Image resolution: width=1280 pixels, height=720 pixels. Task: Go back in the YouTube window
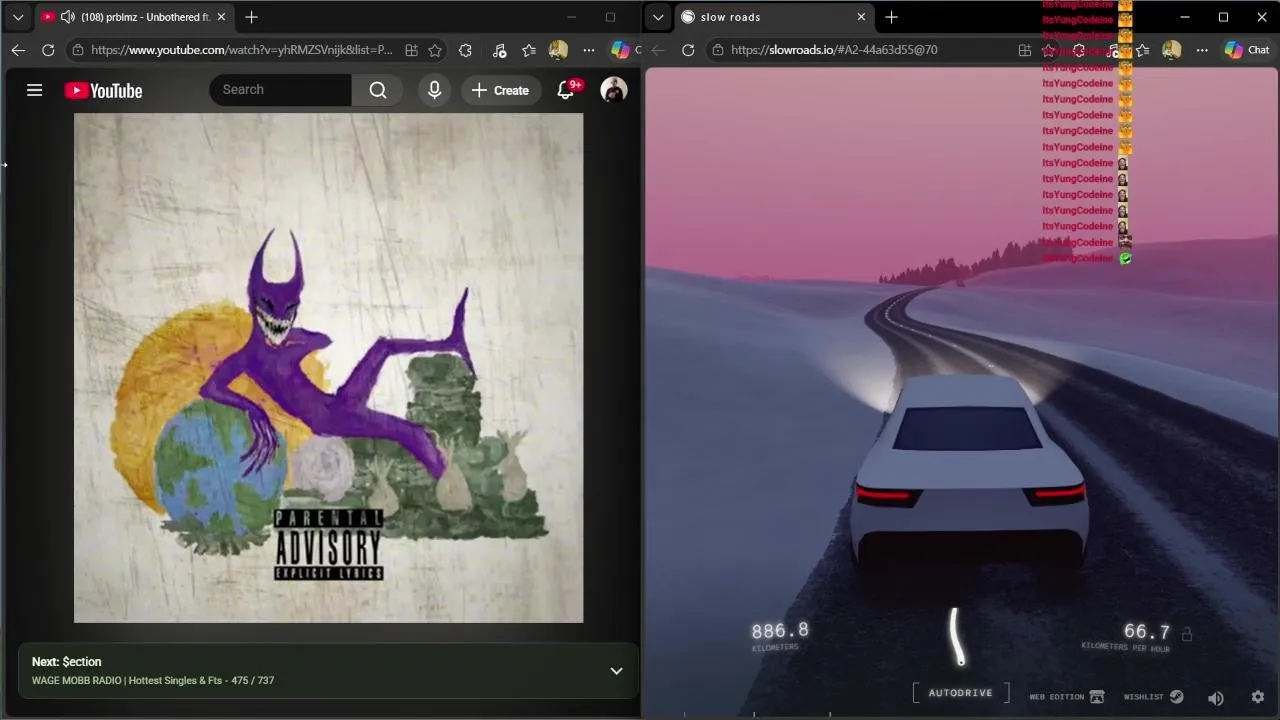pyautogui.click(x=18, y=50)
